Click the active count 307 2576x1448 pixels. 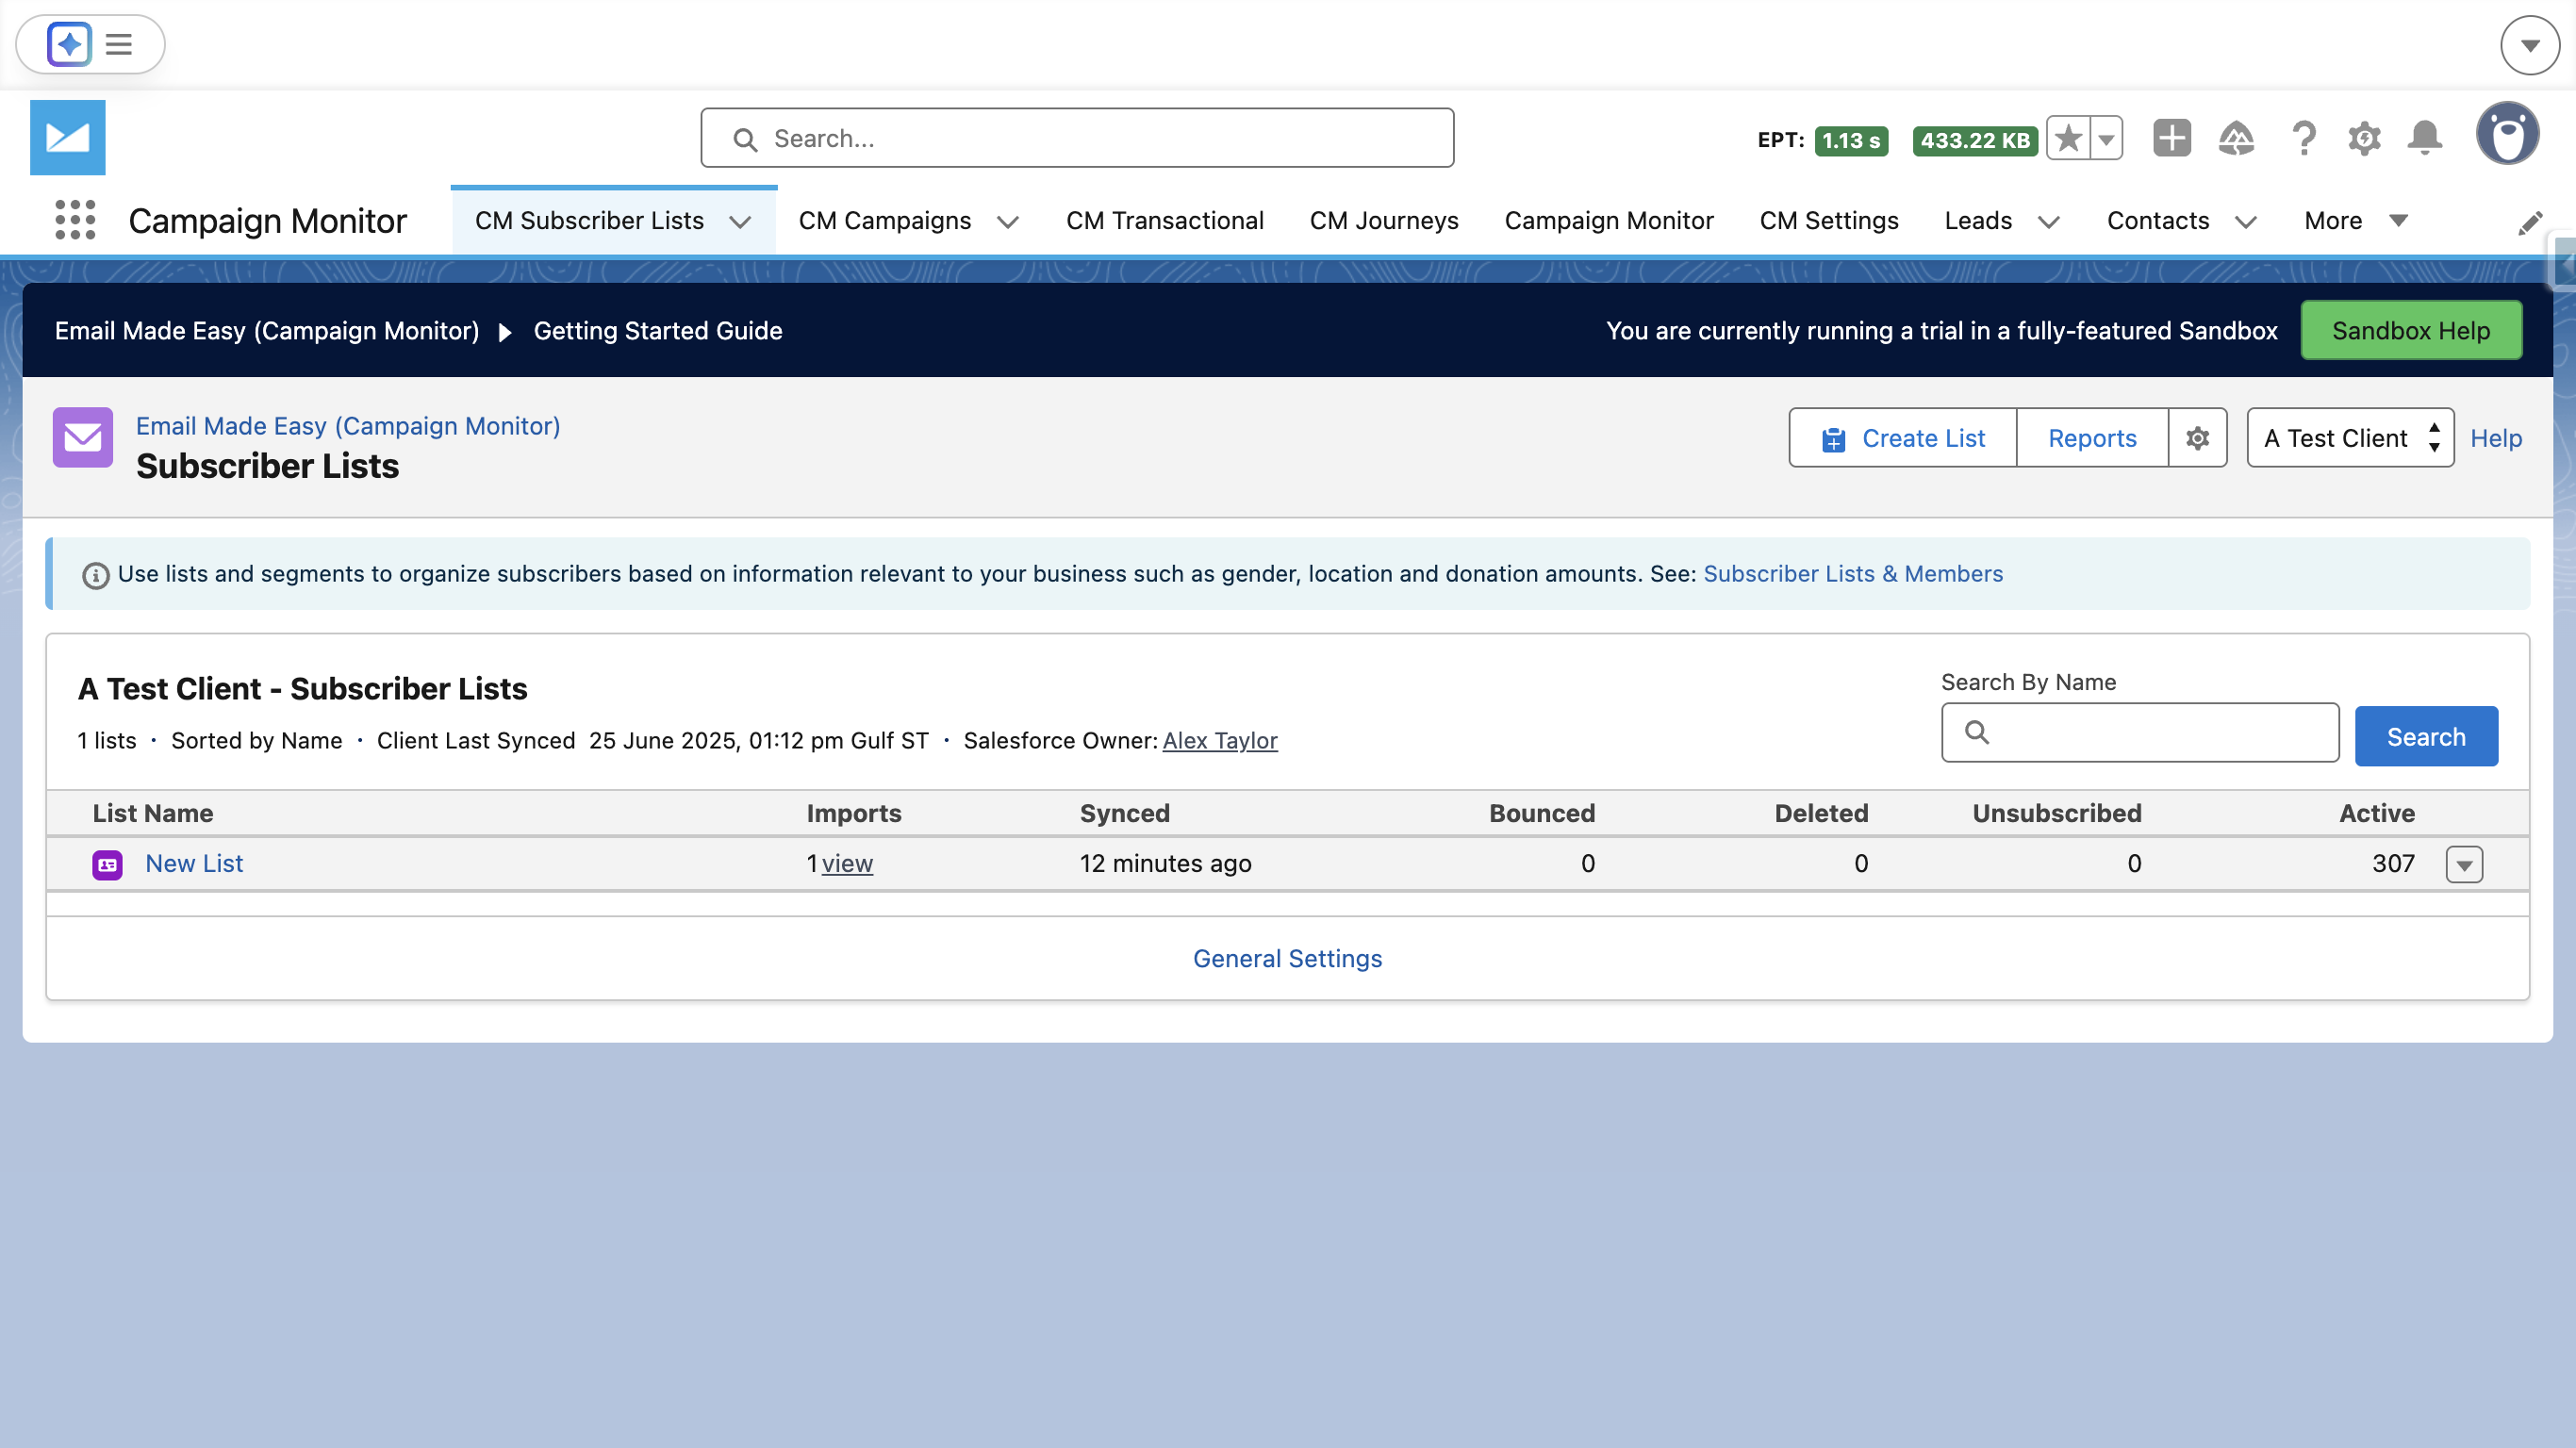[x=2393, y=864]
